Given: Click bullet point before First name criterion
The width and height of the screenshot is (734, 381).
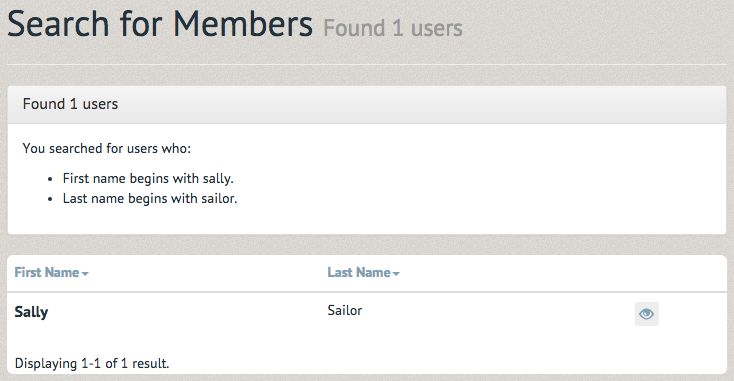Looking at the screenshot, I should tap(50, 179).
